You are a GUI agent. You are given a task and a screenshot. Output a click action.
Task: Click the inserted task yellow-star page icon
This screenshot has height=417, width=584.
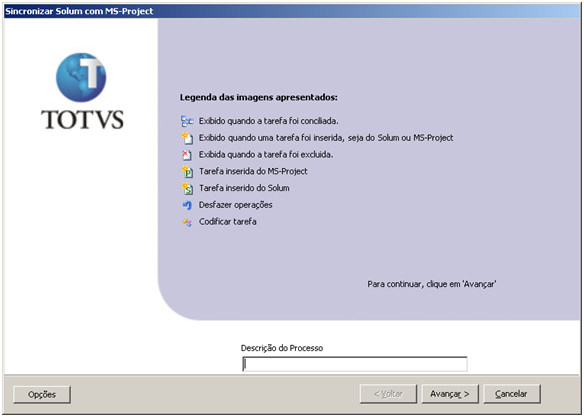(187, 138)
